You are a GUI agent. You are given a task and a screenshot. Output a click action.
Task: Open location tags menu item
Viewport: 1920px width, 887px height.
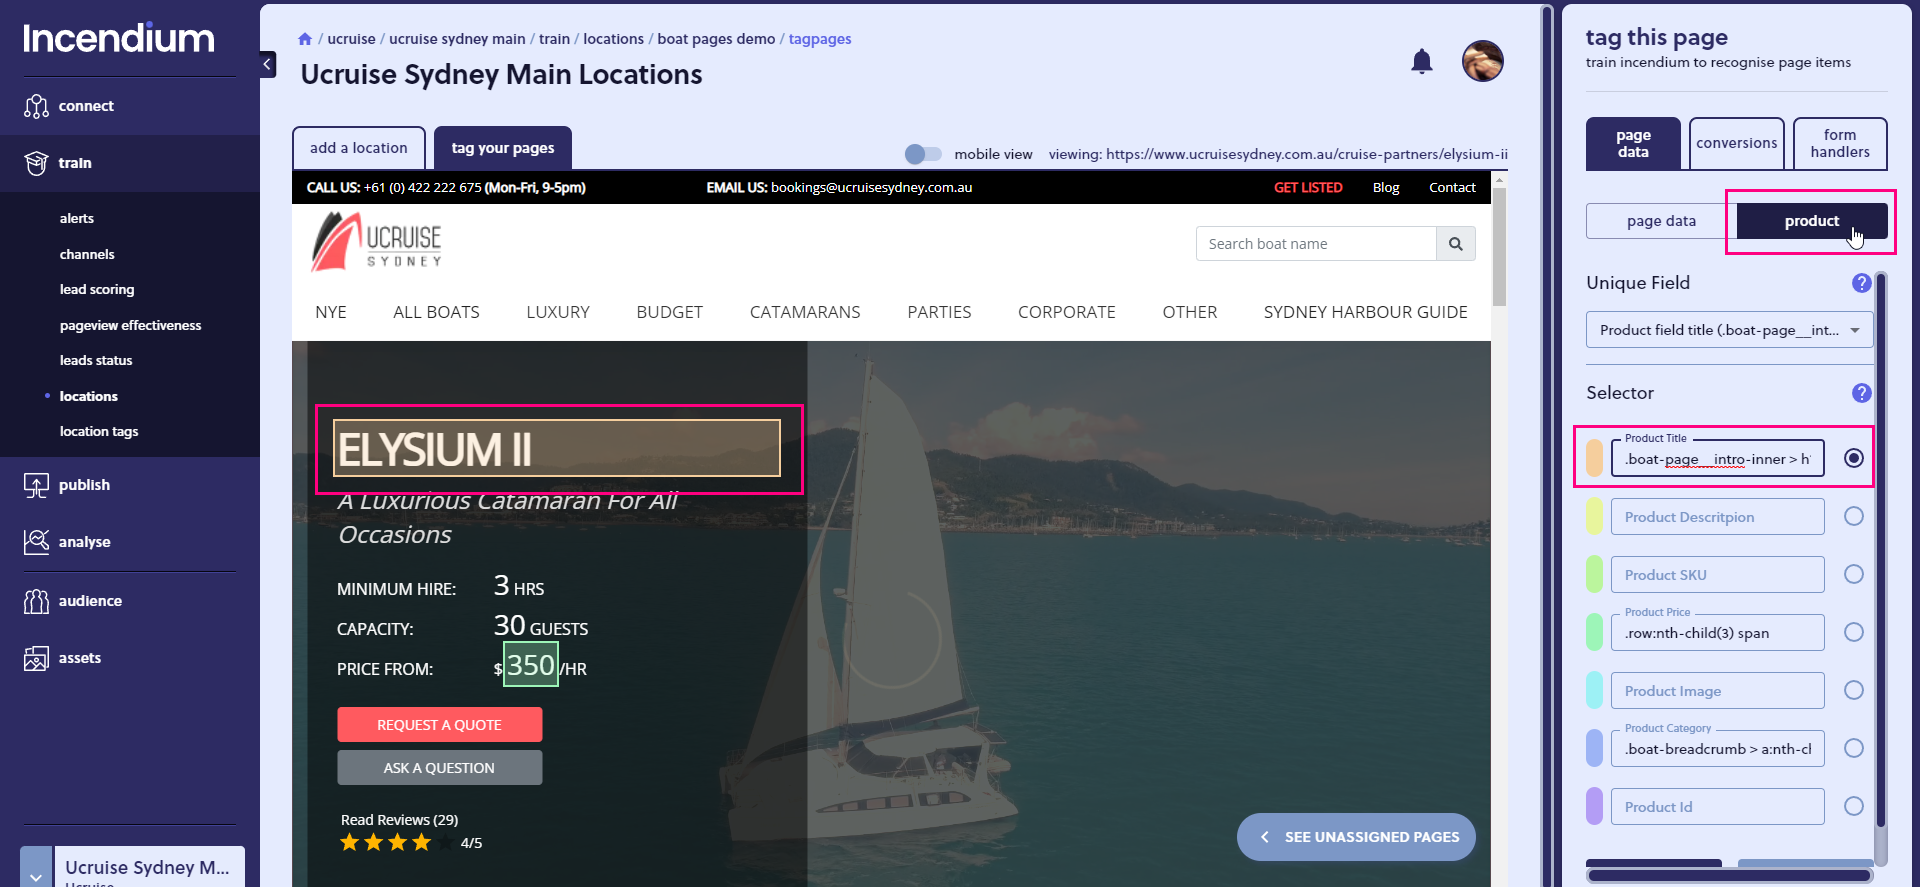coord(99,432)
